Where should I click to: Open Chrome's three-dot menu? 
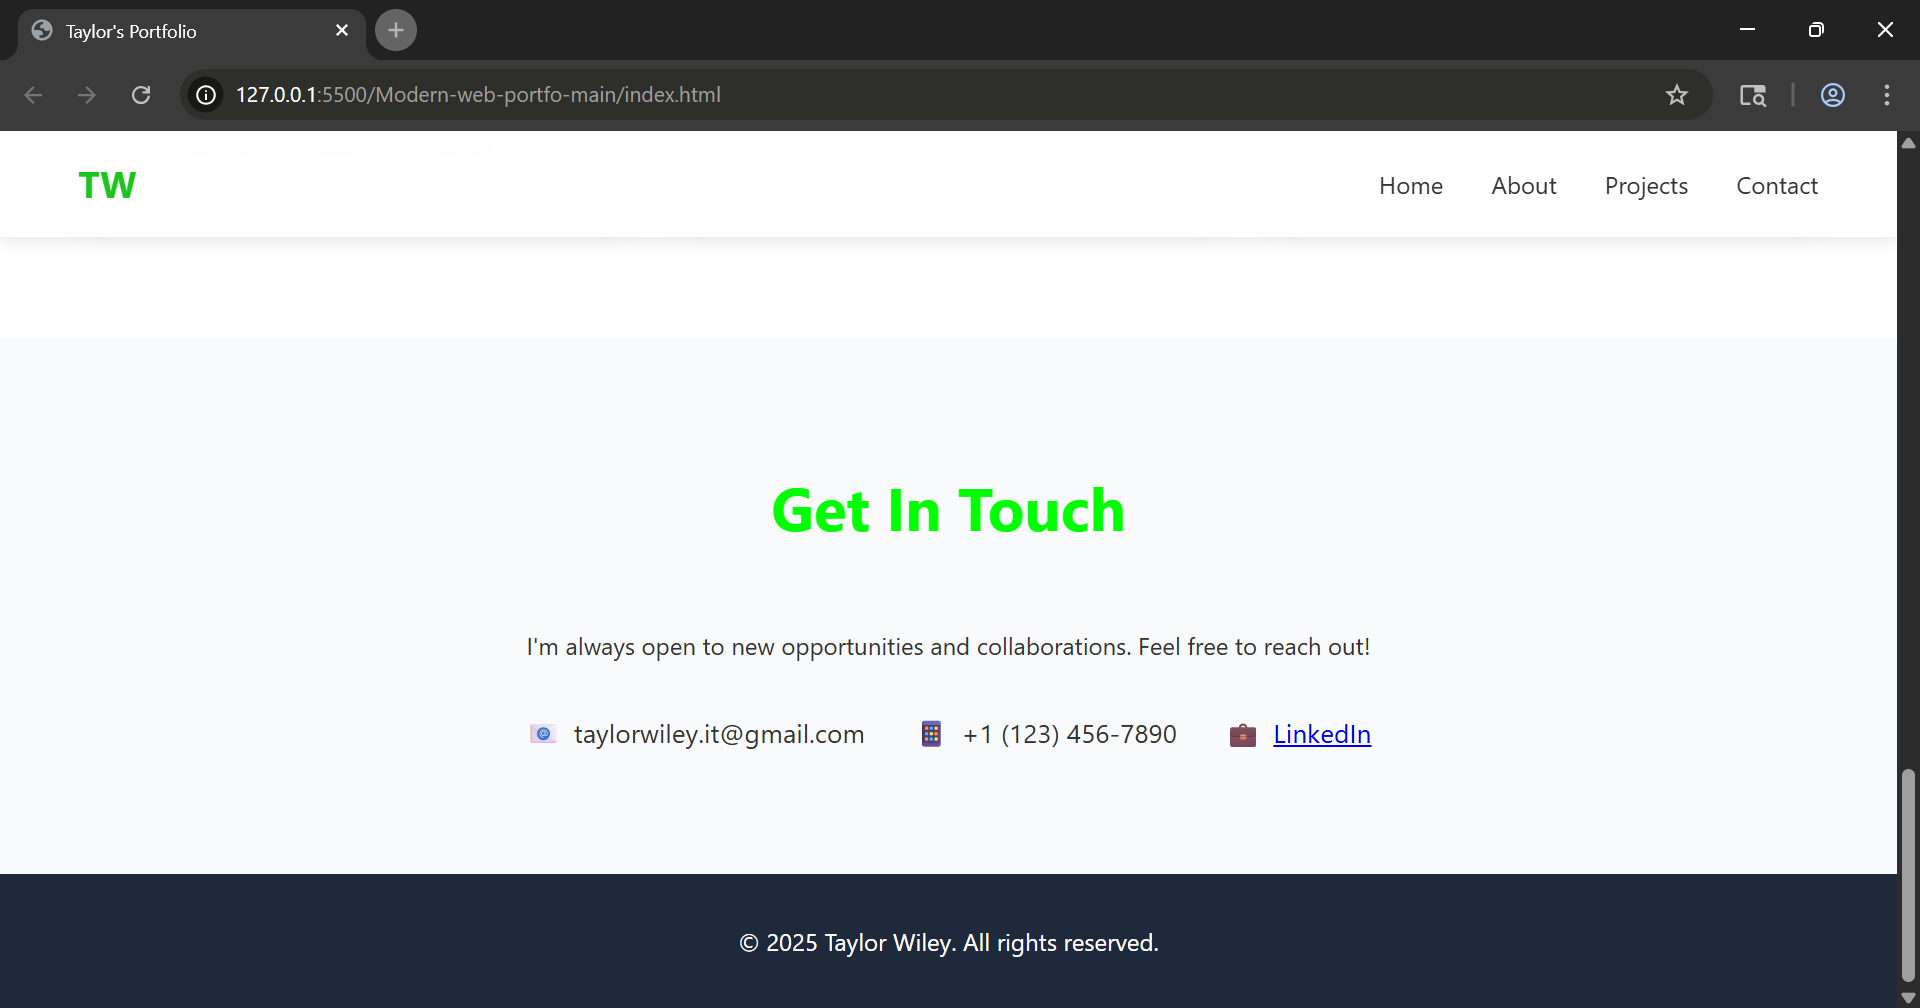pos(1886,95)
